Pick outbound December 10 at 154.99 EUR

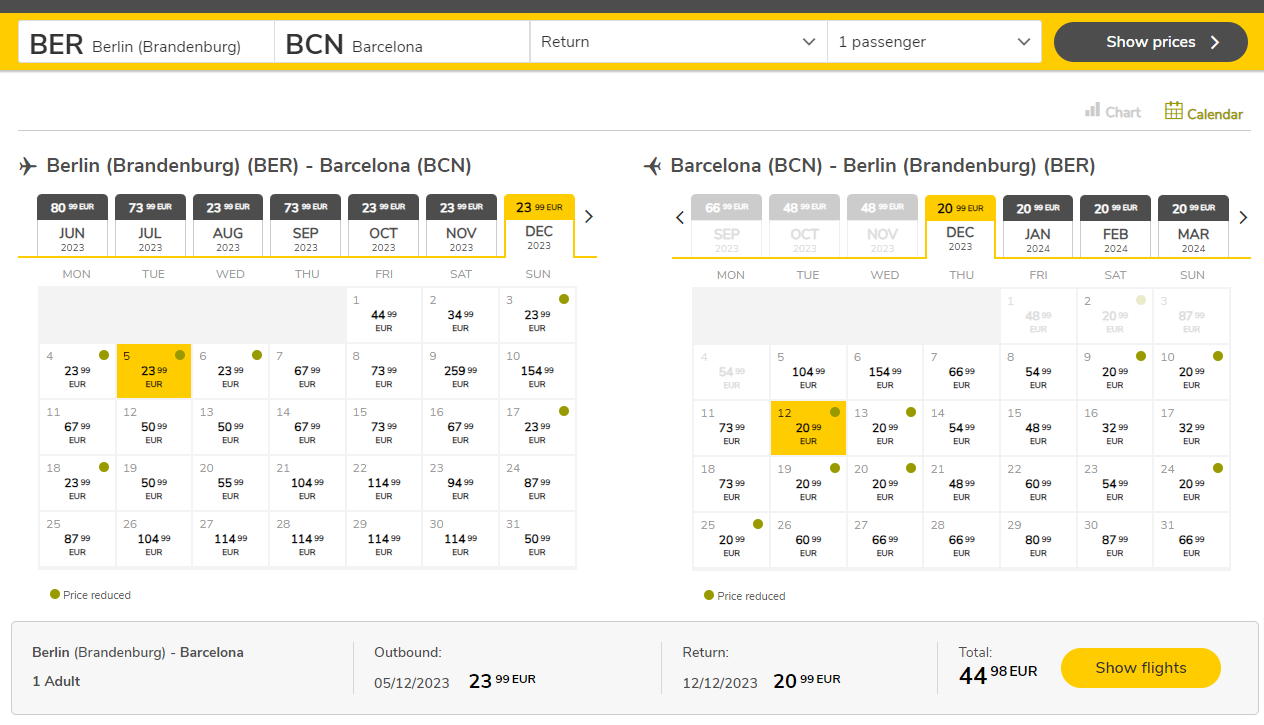click(537, 371)
